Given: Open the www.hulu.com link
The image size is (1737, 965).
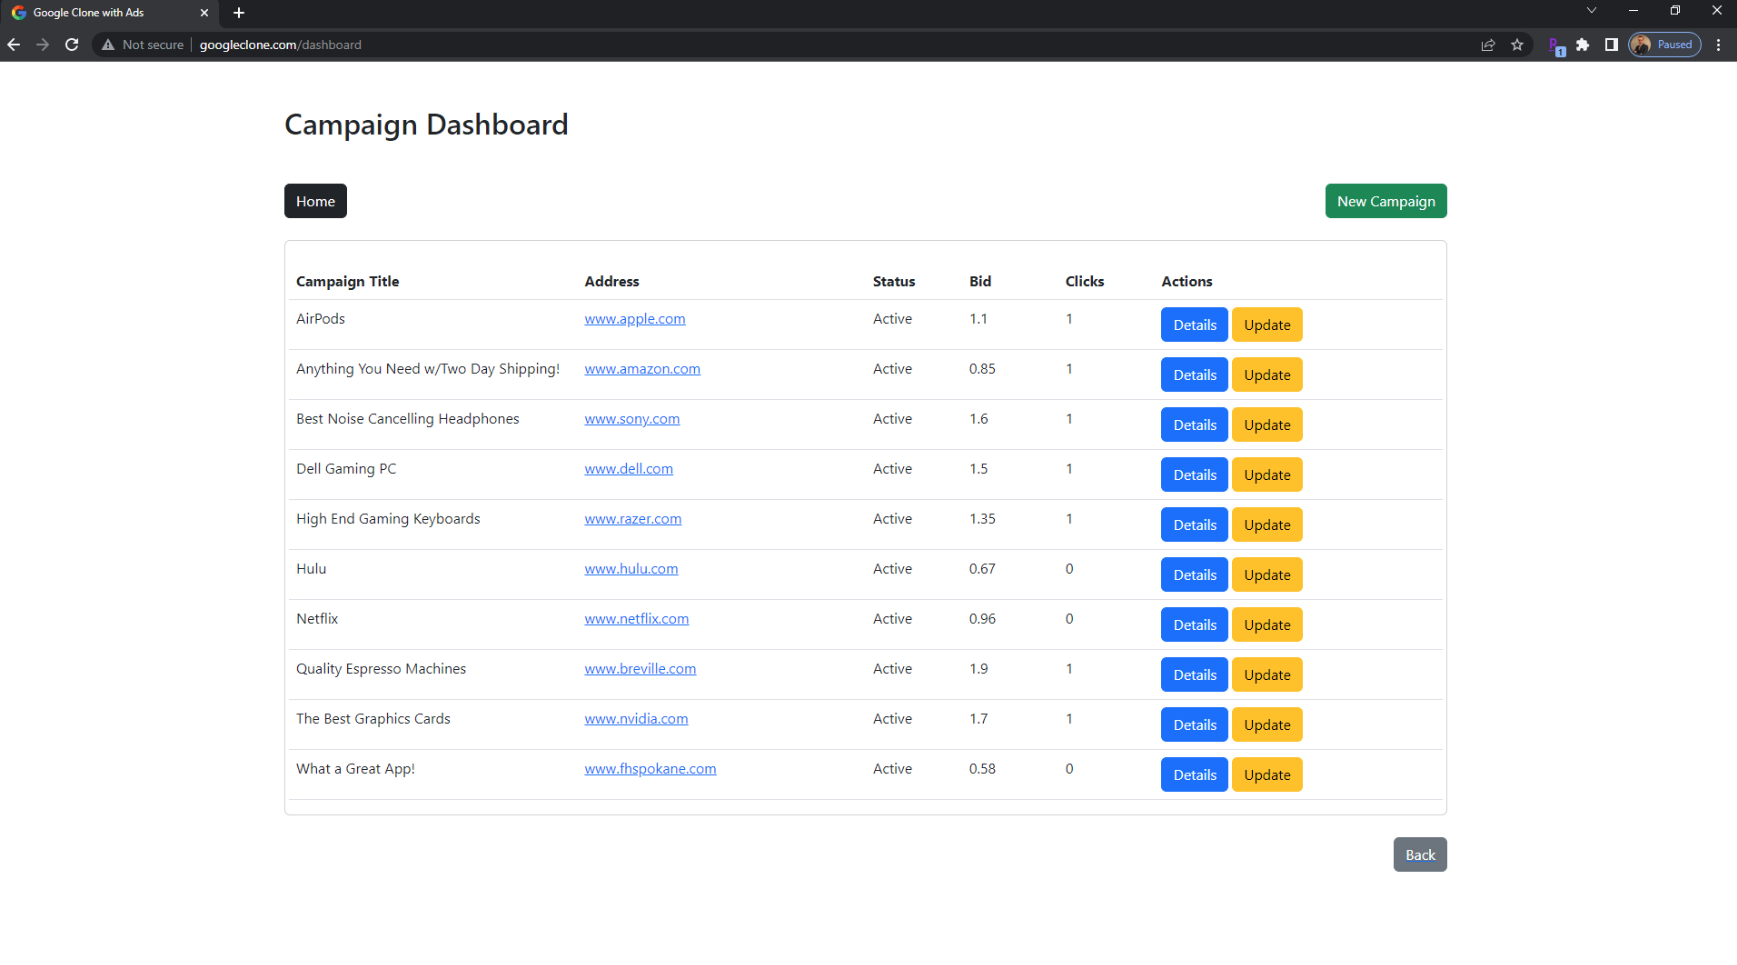Looking at the screenshot, I should coord(631,569).
